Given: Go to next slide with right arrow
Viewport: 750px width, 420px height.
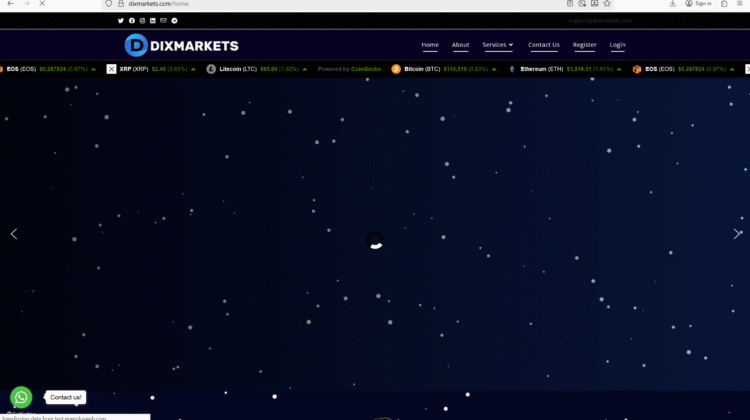Looking at the screenshot, I should [x=737, y=234].
